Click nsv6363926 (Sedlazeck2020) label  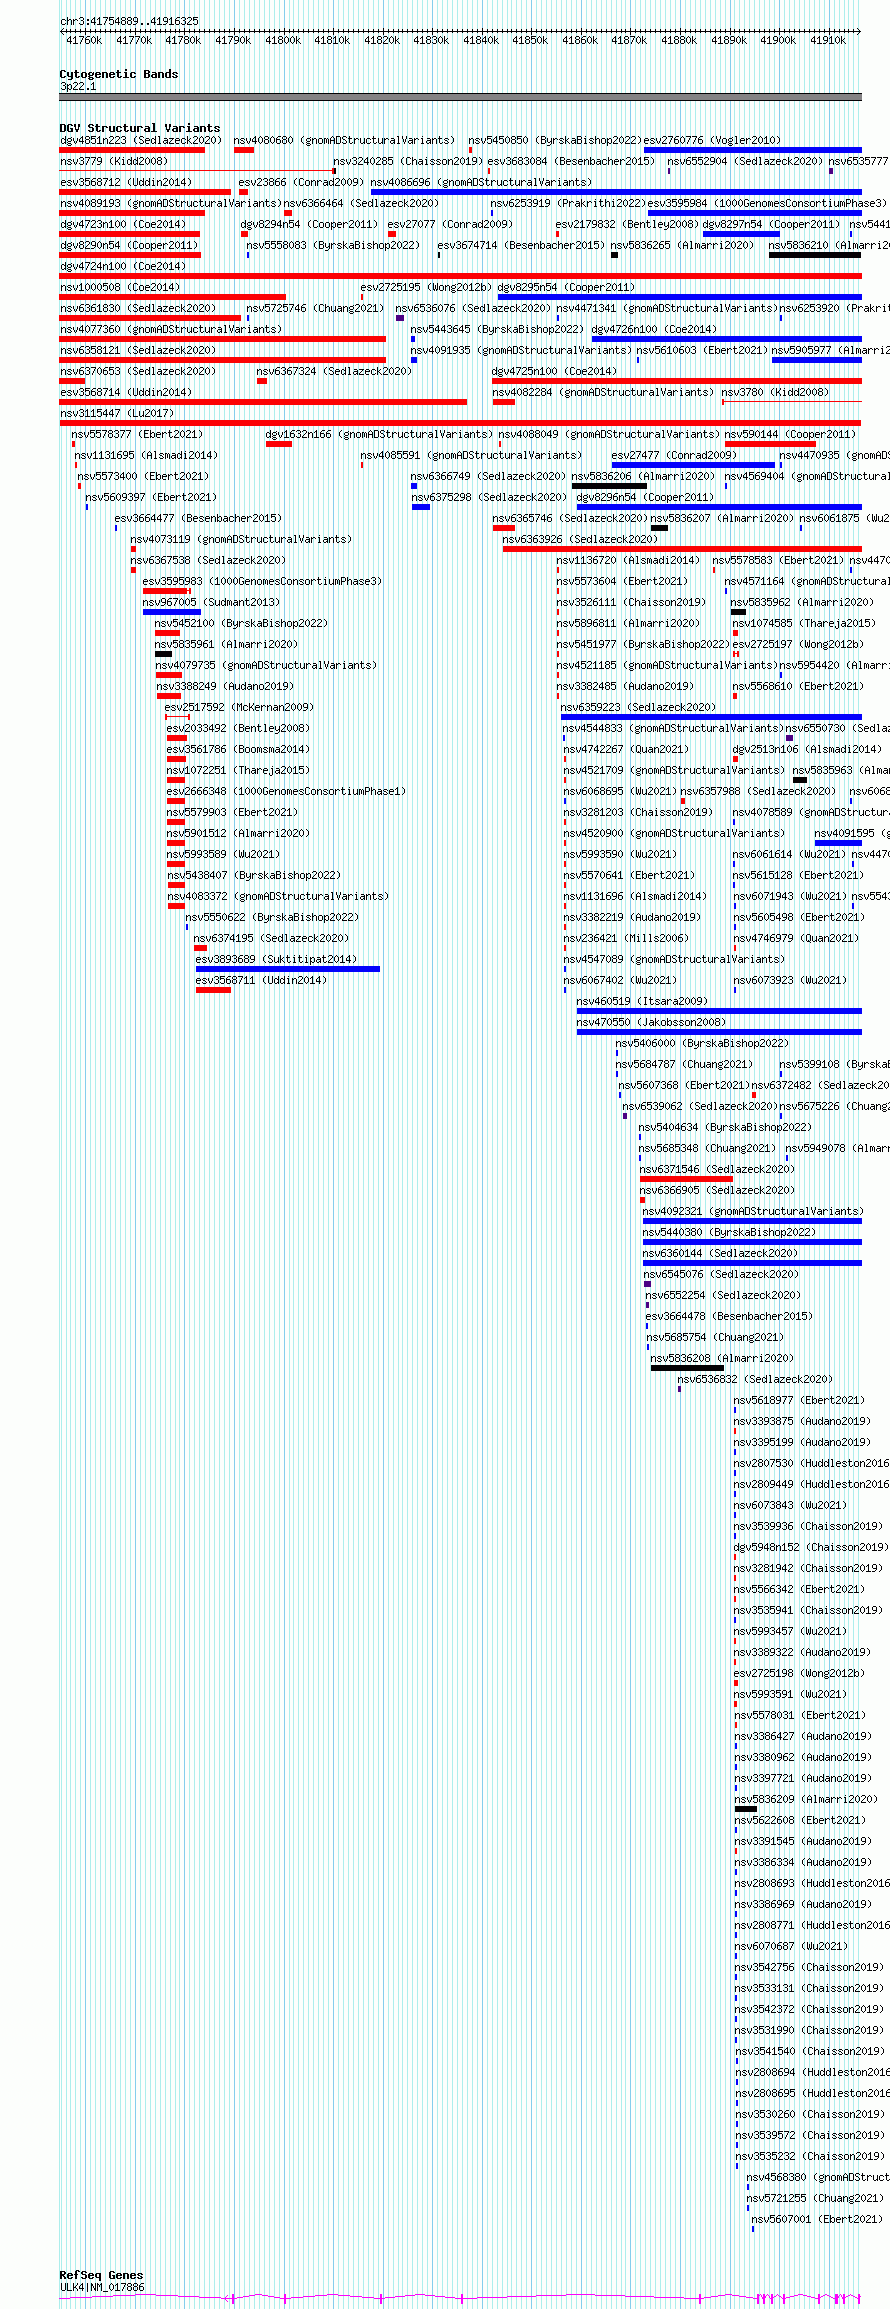[580, 539]
